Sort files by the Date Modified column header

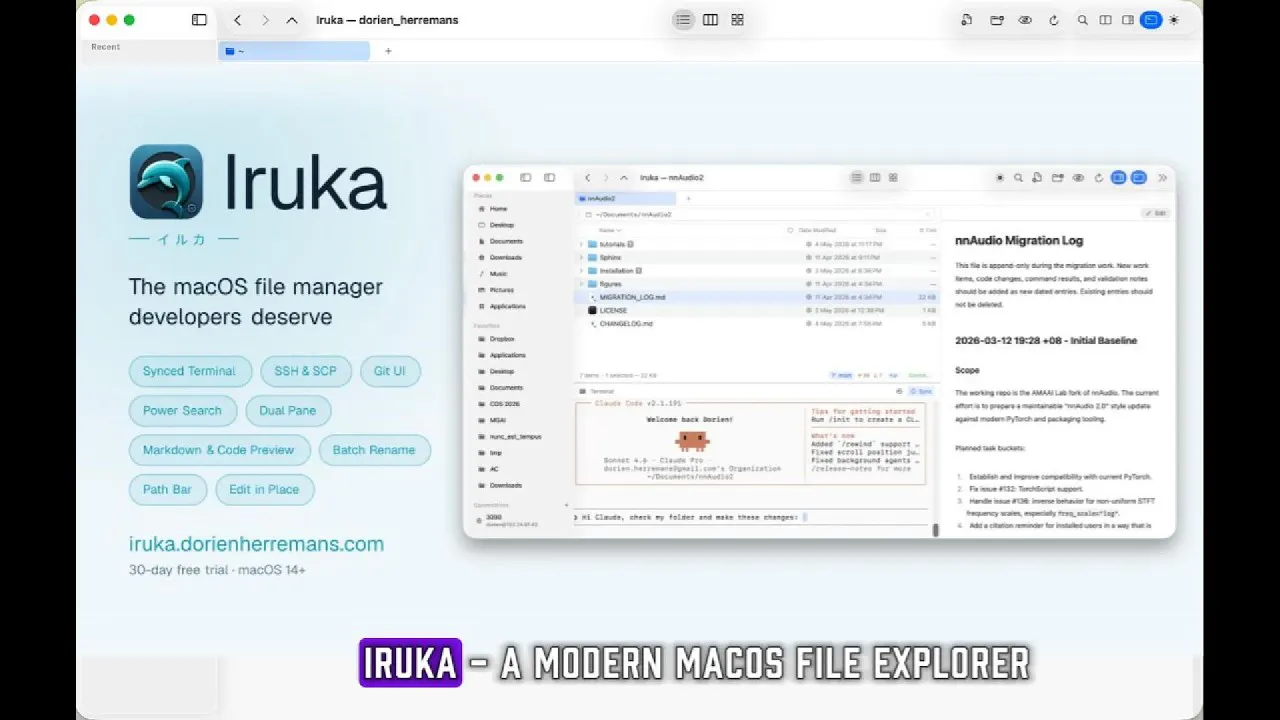pyautogui.click(x=818, y=230)
